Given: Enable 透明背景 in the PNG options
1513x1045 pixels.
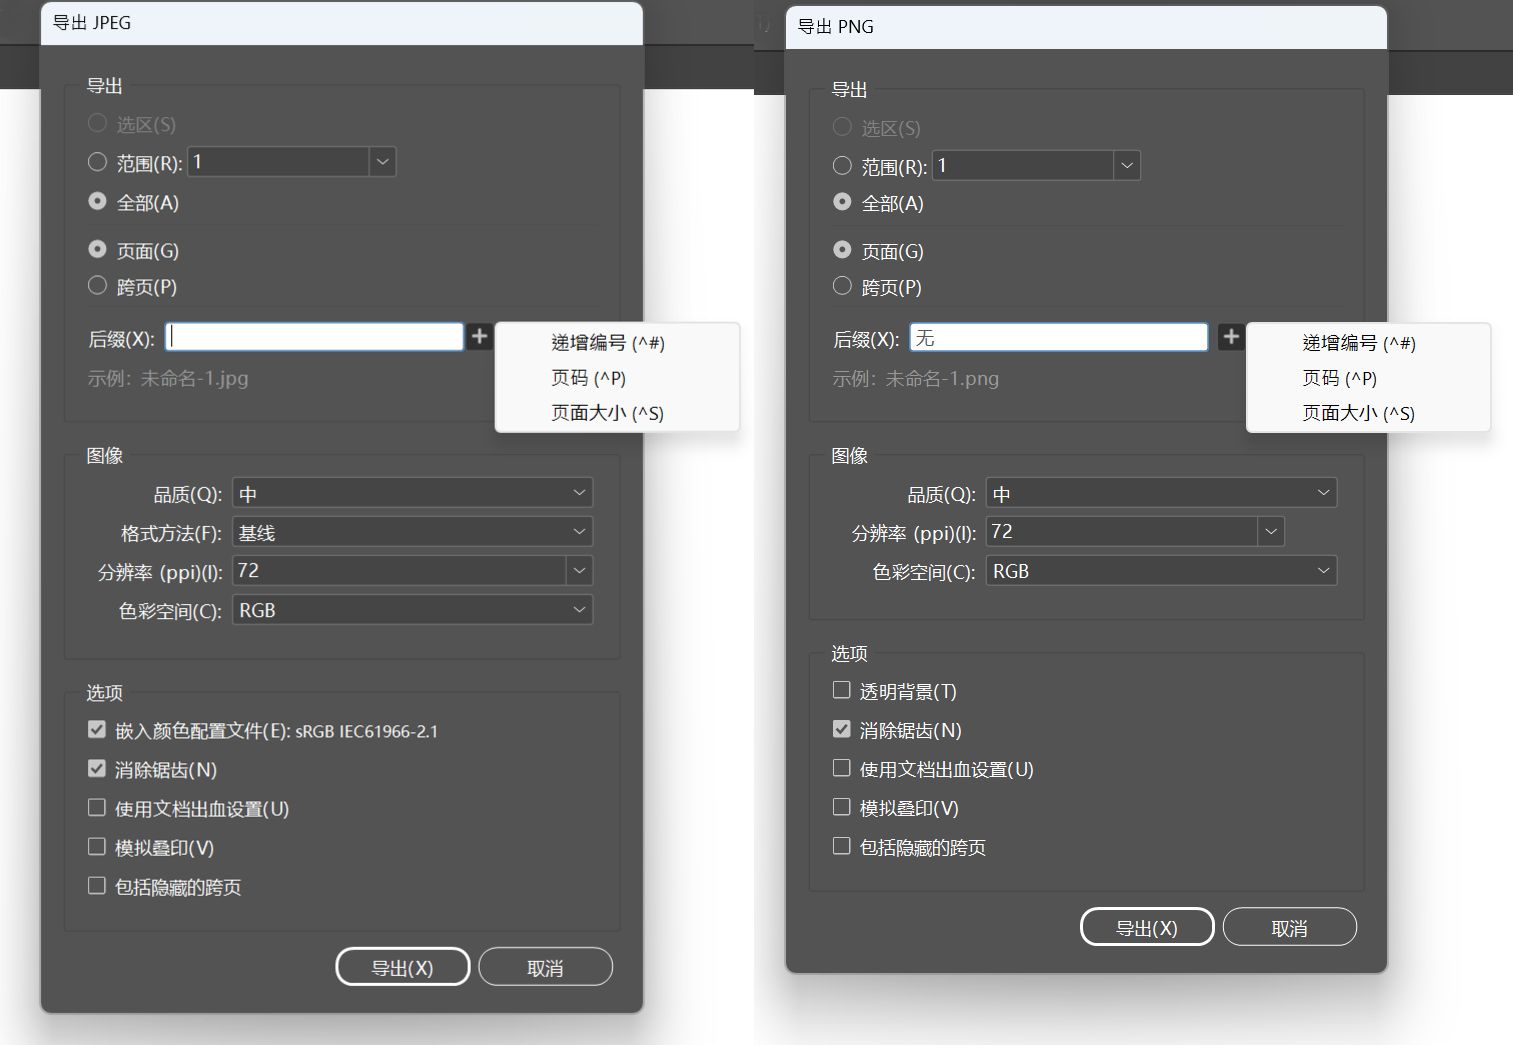Looking at the screenshot, I should tap(841, 689).
